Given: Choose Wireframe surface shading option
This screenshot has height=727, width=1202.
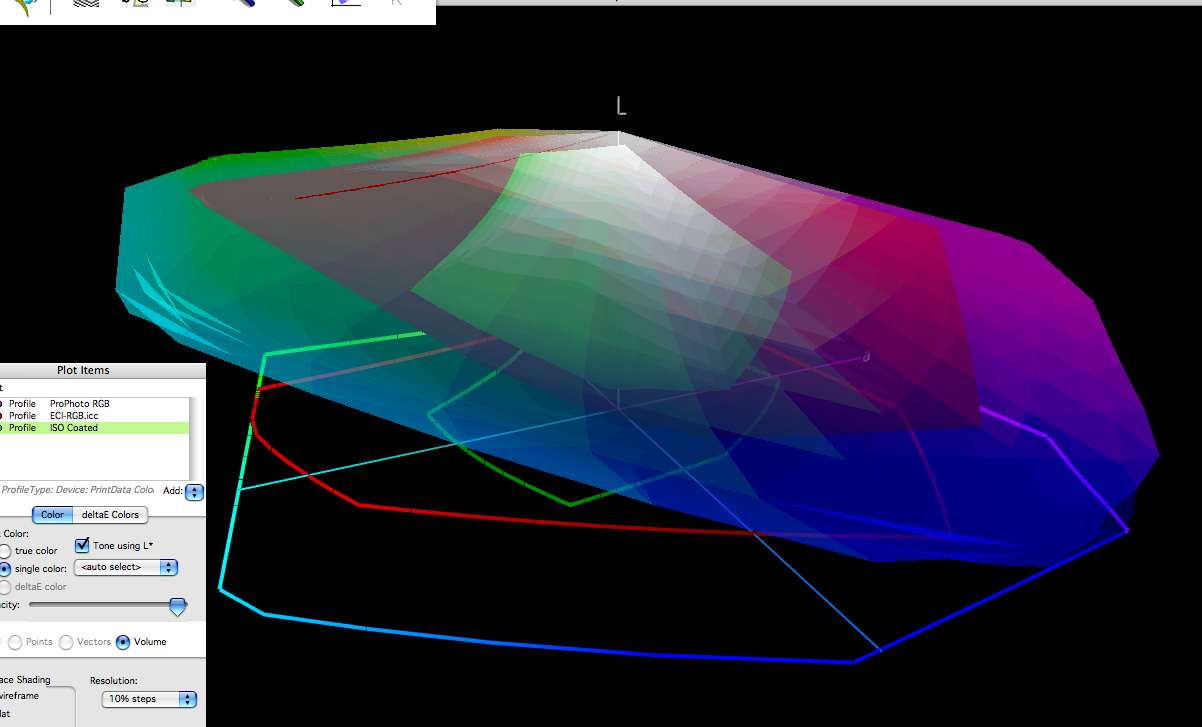Looking at the screenshot, I should (x=19, y=695).
